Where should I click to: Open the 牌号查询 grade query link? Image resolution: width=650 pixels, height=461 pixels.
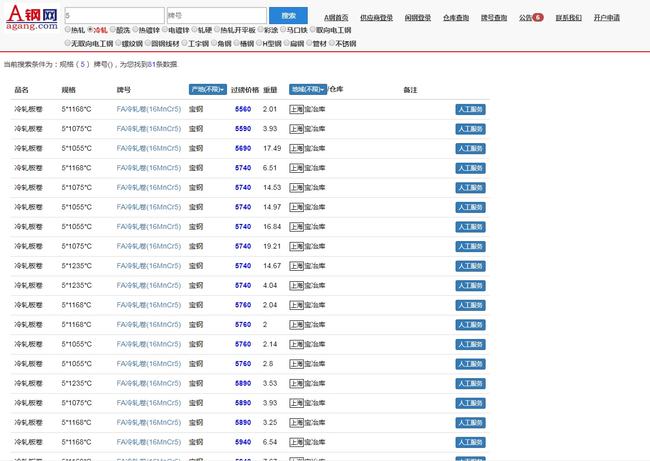click(494, 18)
